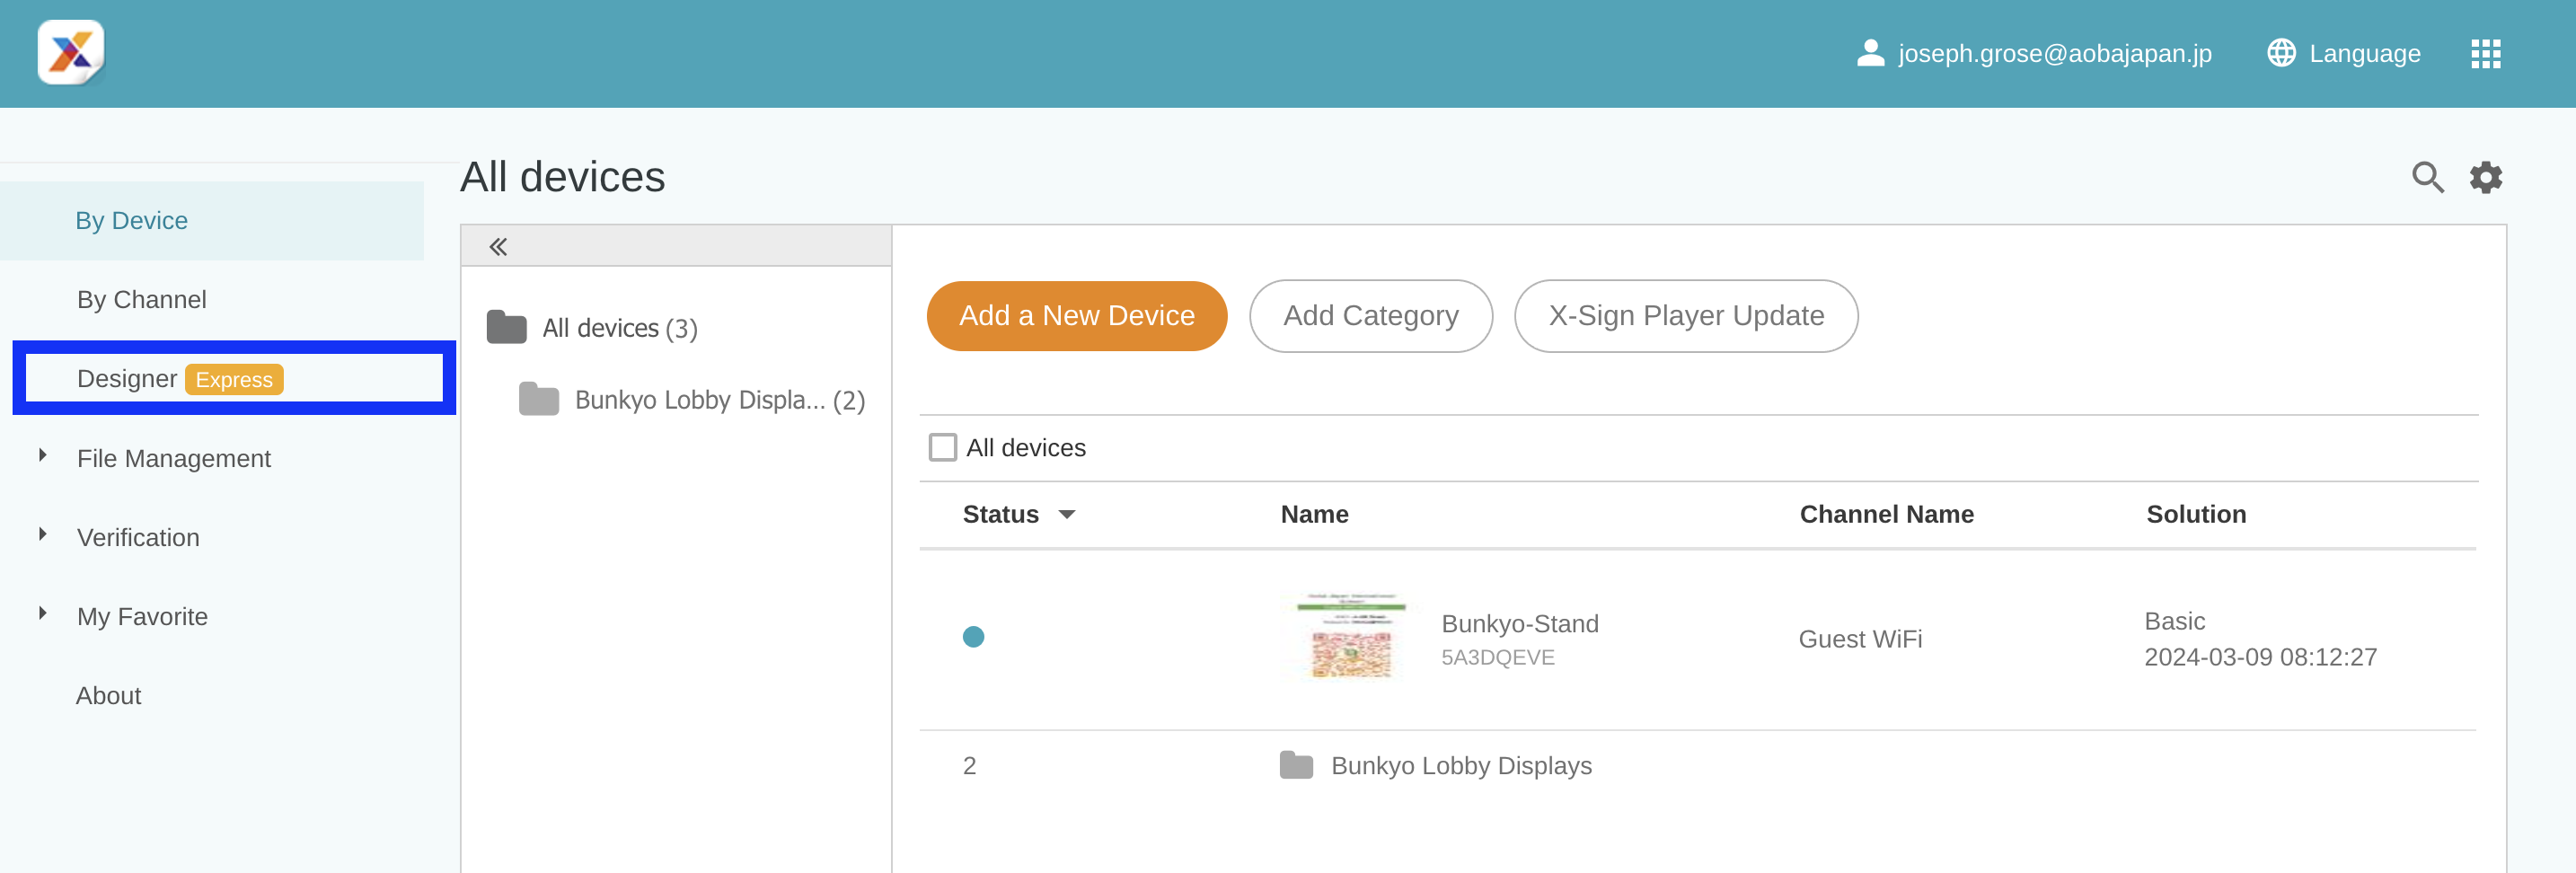The height and width of the screenshot is (873, 2576).
Task: Tick the All devices checkbox
Action: [942, 447]
